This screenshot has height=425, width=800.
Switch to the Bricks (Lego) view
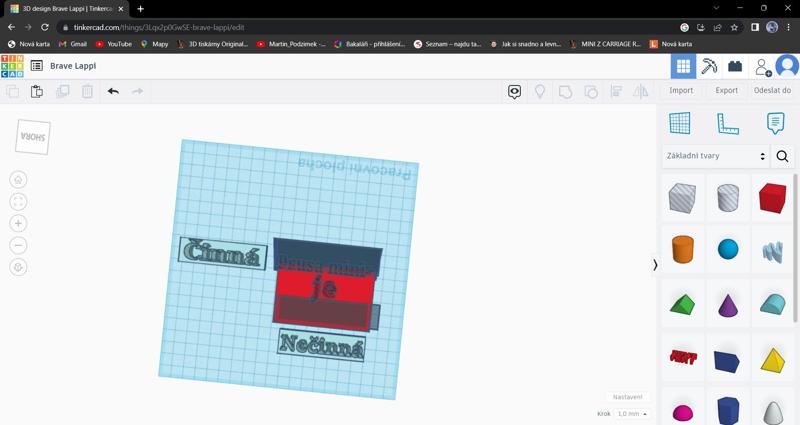pos(735,66)
